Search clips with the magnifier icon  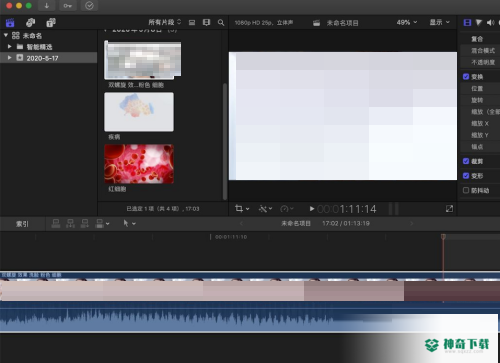click(221, 22)
